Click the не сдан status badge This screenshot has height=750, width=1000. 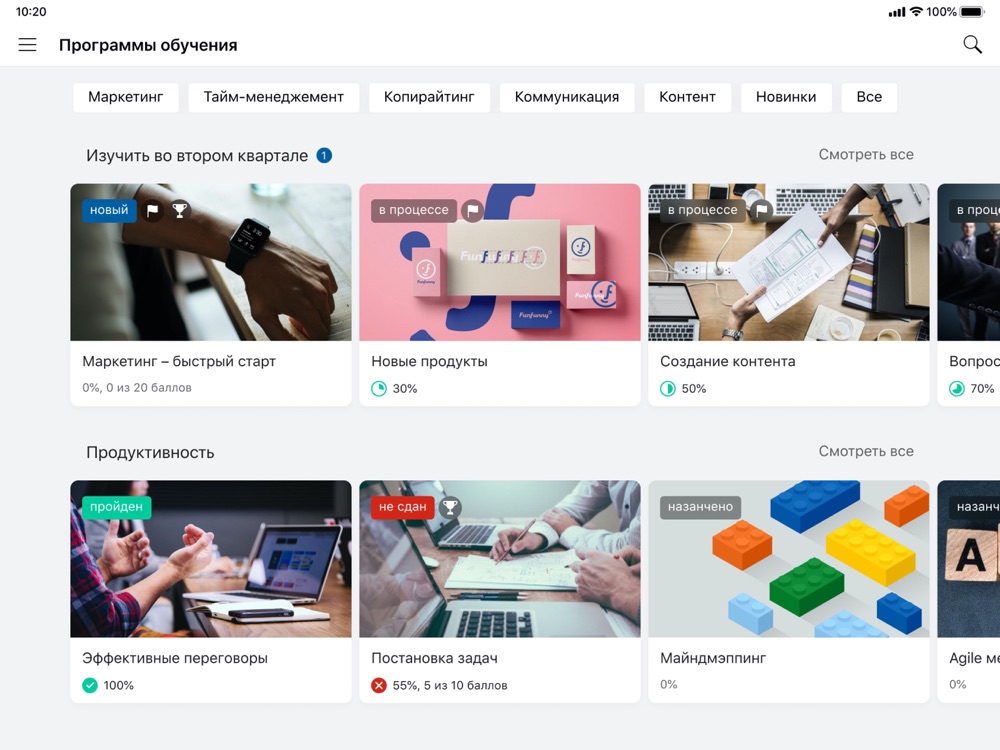pyautogui.click(x=402, y=507)
